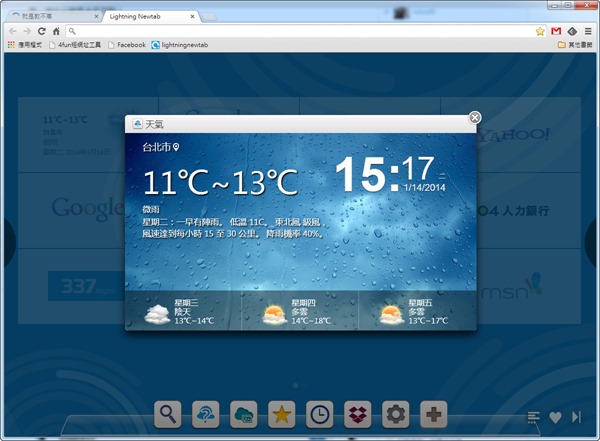
Task: Select the Lightning Newtab tab
Action: [x=151, y=16]
